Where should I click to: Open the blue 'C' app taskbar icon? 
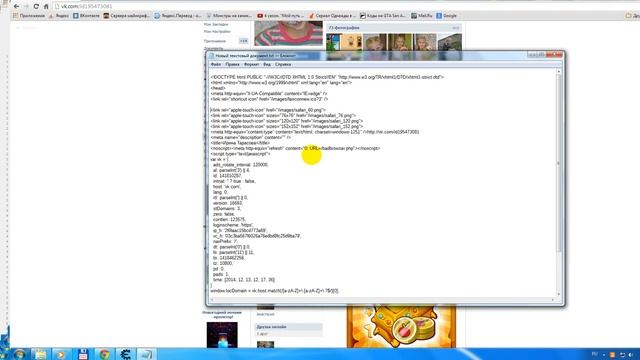[x=125, y=354]
